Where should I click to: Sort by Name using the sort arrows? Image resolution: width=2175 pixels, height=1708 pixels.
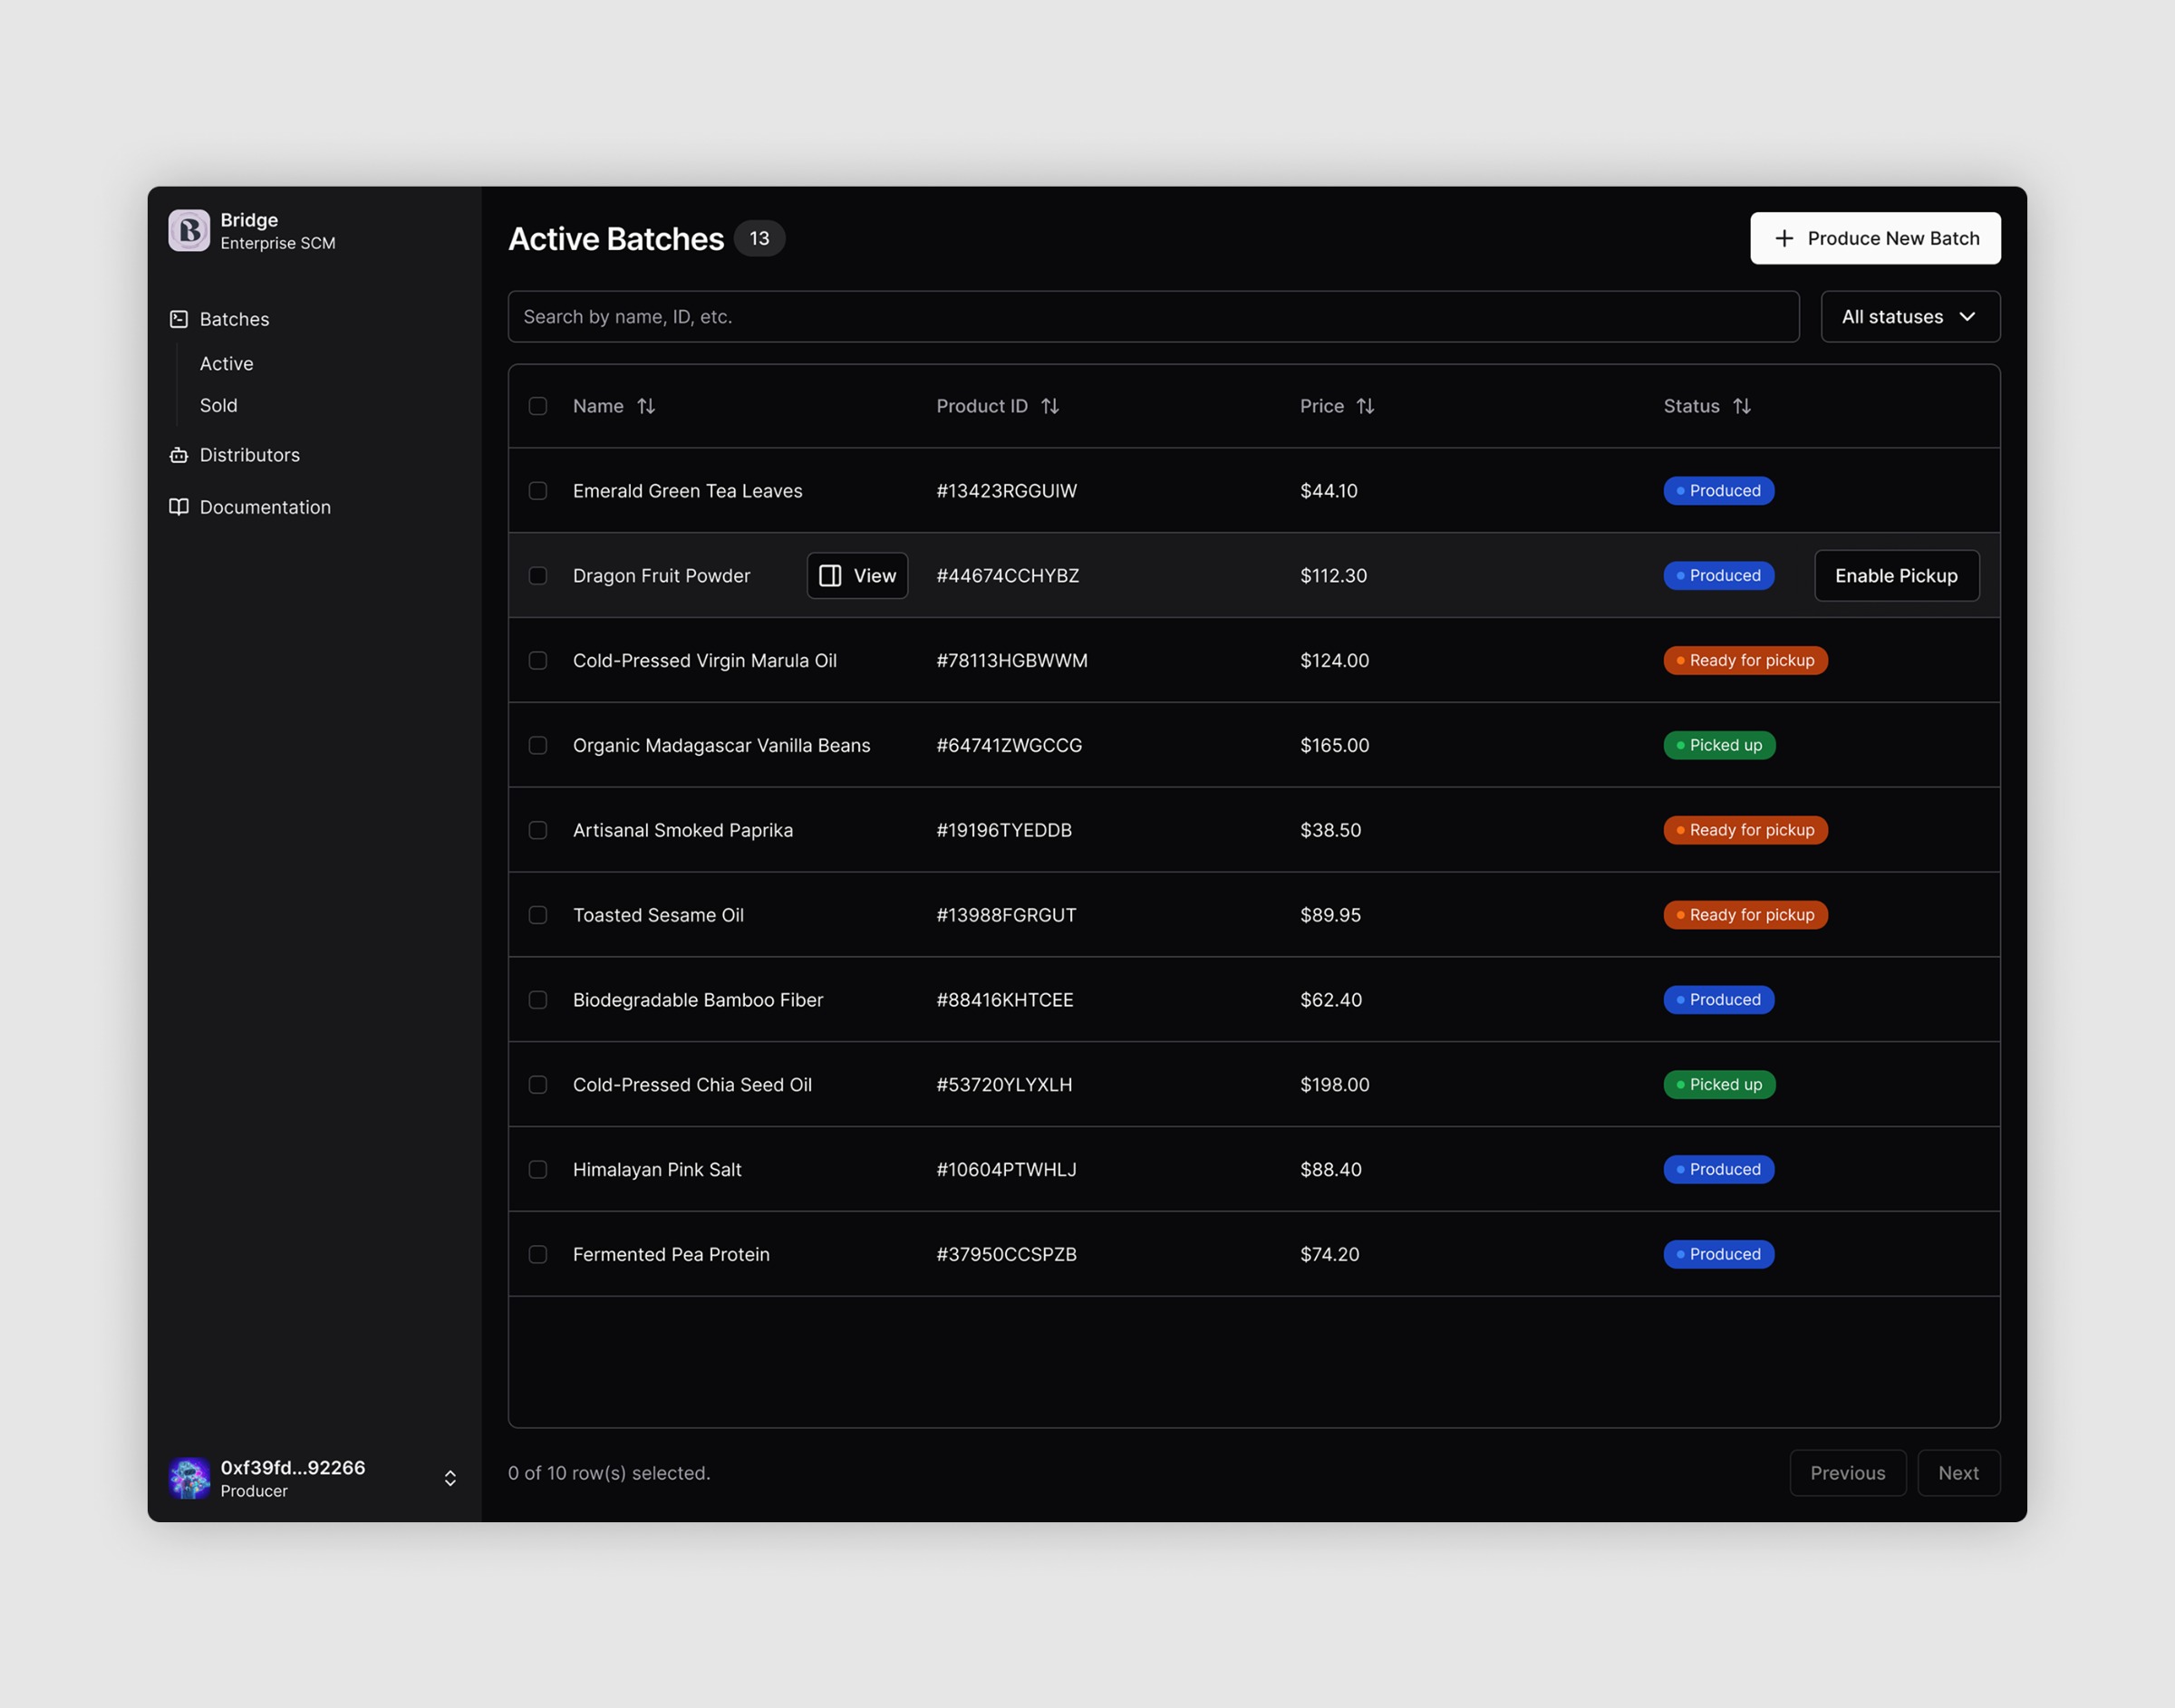pyautogui.click(x=646, y=406)
